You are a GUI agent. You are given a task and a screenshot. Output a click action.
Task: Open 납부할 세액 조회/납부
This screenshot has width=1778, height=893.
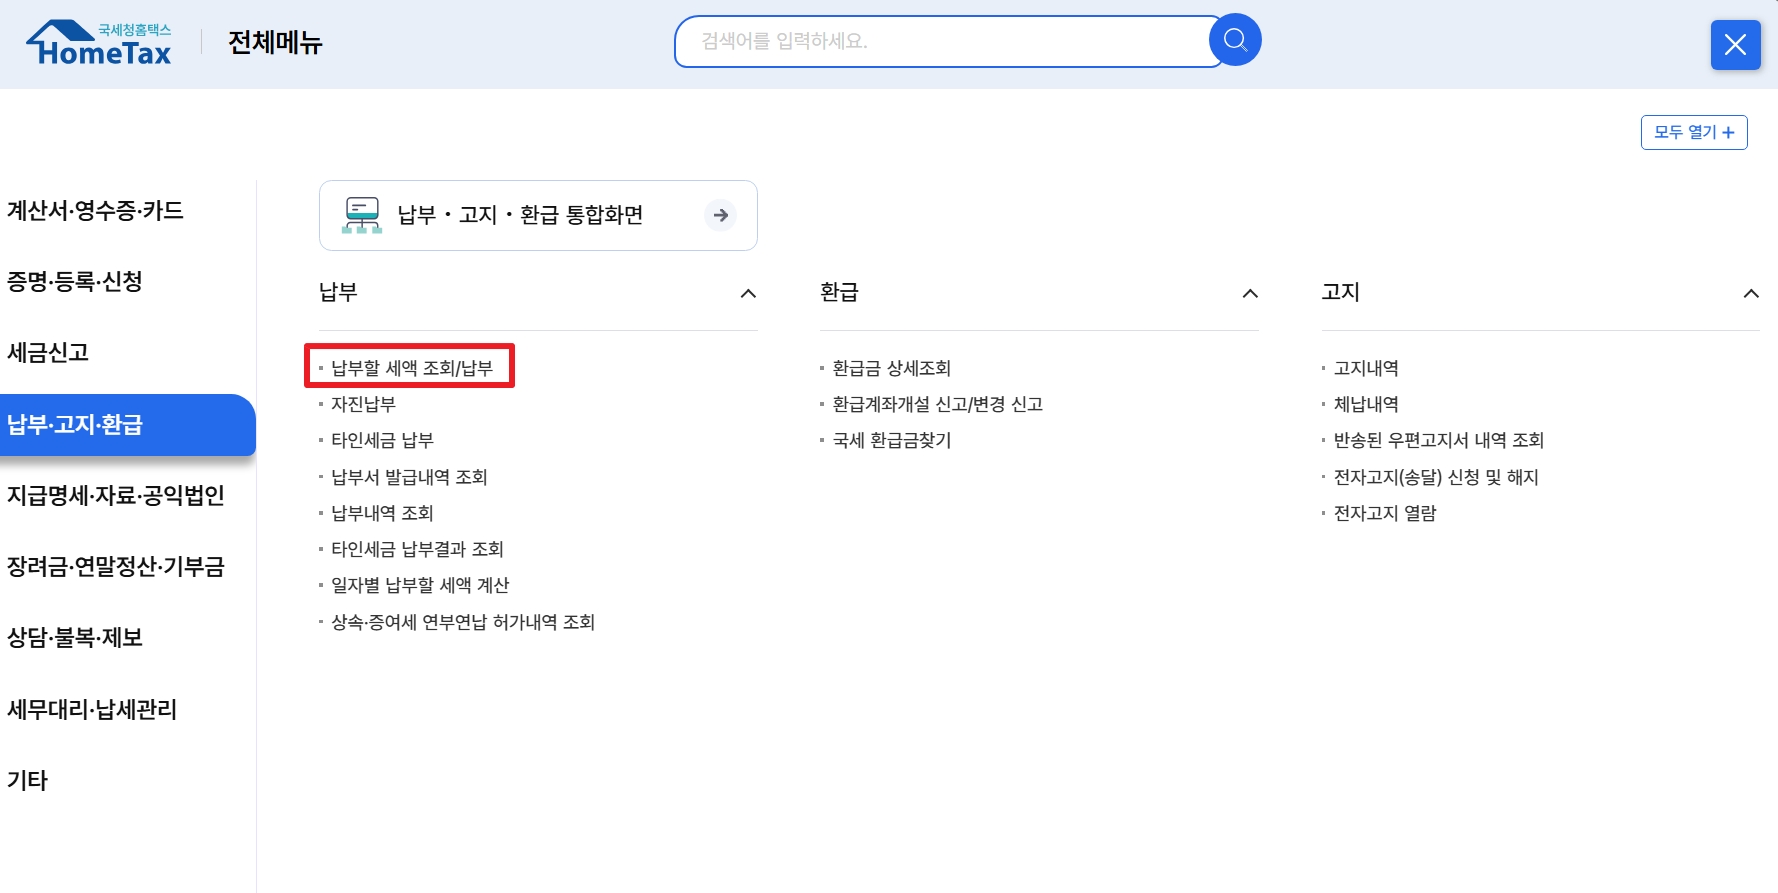[x=410, y=367]
